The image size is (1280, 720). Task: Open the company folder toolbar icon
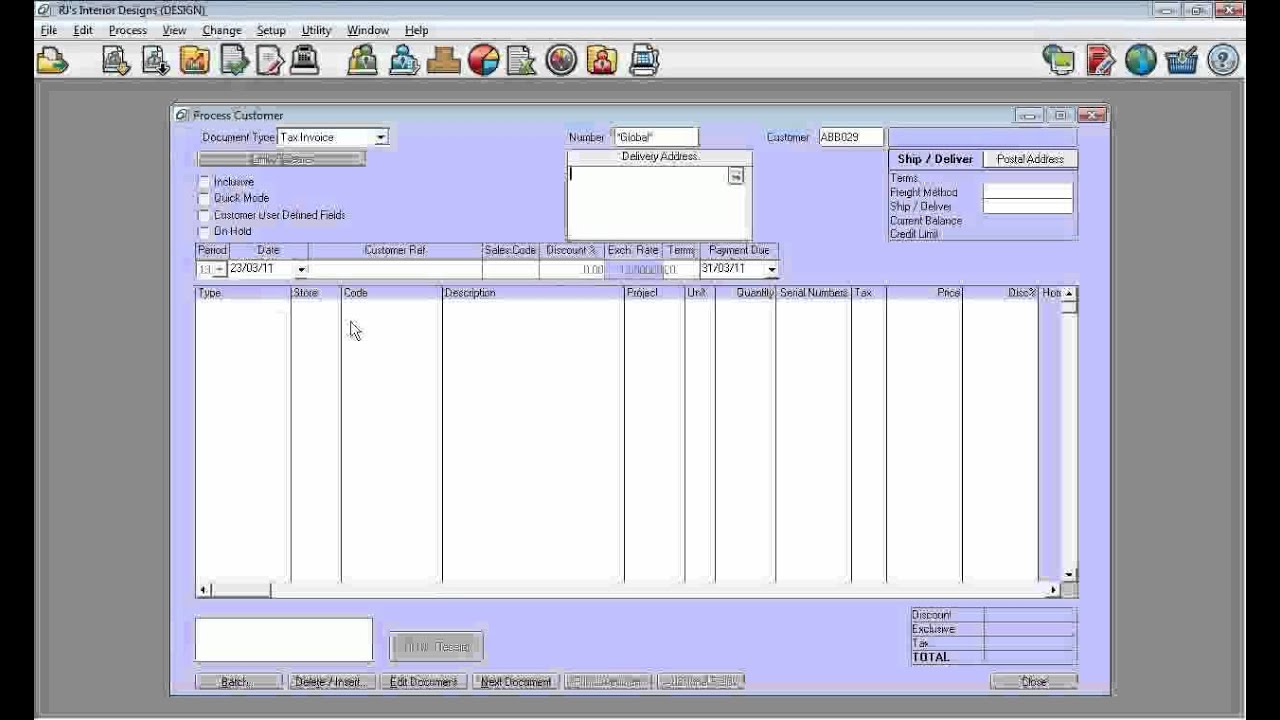[x=52, y=61]
